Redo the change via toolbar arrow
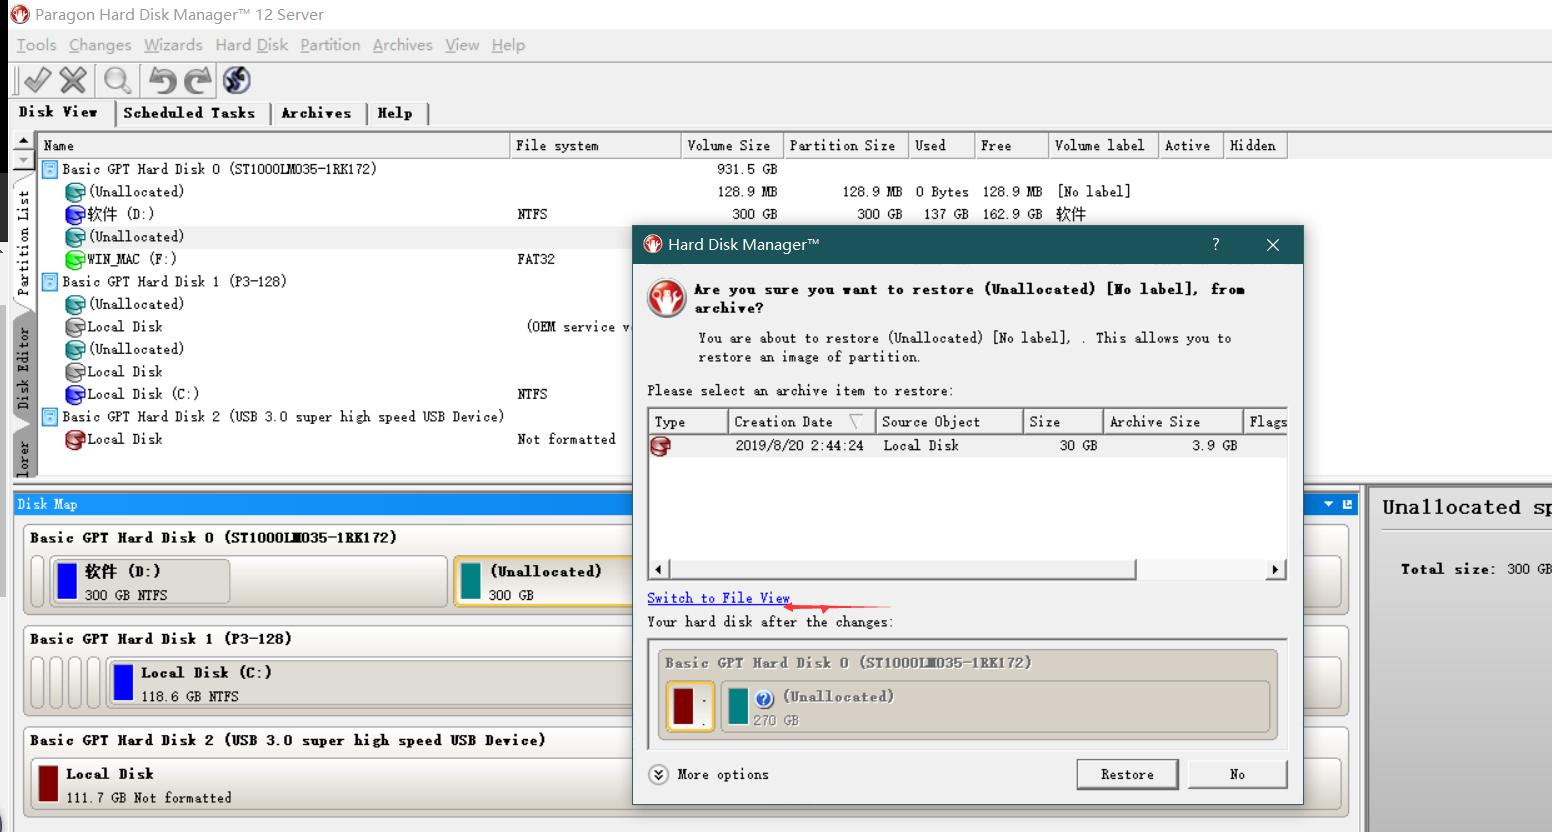Viewport: 1552px width, 832px height. [x=198, y=80]
